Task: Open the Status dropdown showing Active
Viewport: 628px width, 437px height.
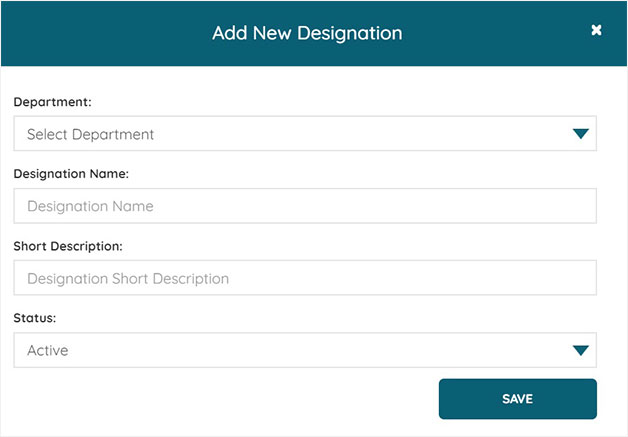Action: (305, 350)
